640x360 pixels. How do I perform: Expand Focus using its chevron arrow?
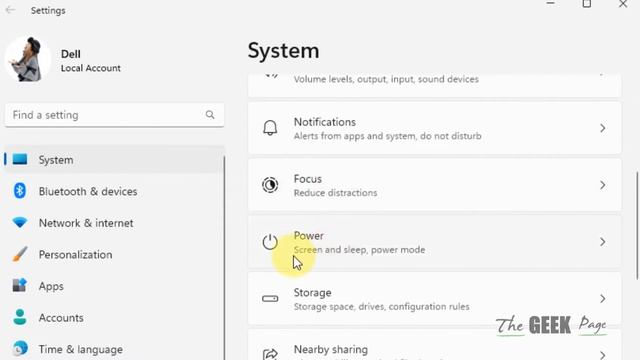click(602, 185)
